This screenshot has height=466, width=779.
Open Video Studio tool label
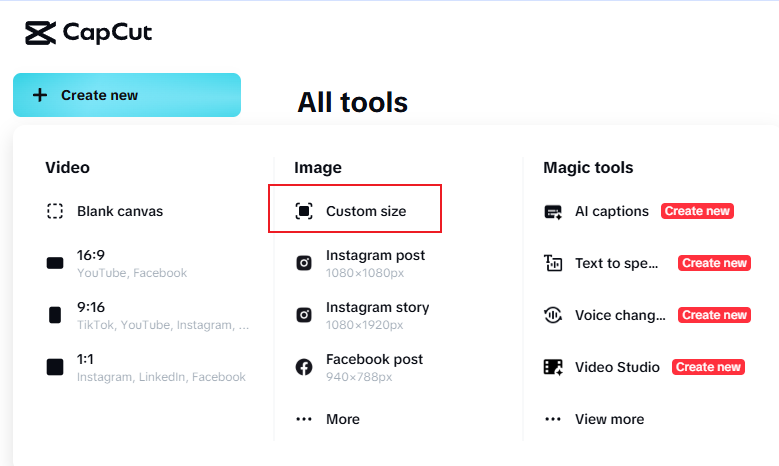617,367
